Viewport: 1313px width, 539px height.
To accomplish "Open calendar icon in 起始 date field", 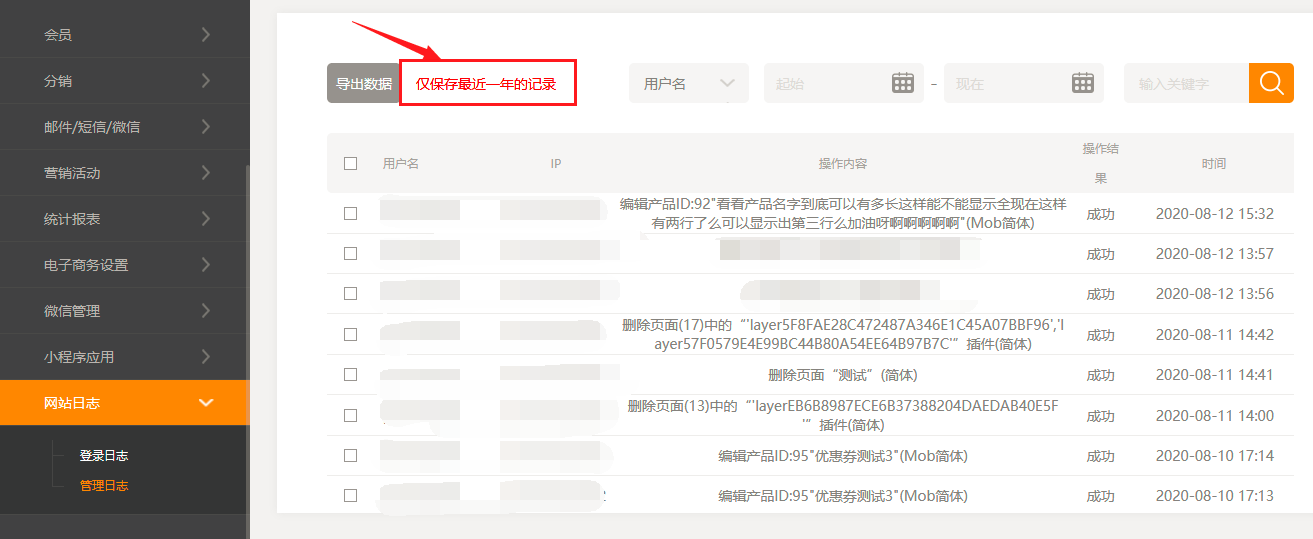I will [x=902, y=83].
